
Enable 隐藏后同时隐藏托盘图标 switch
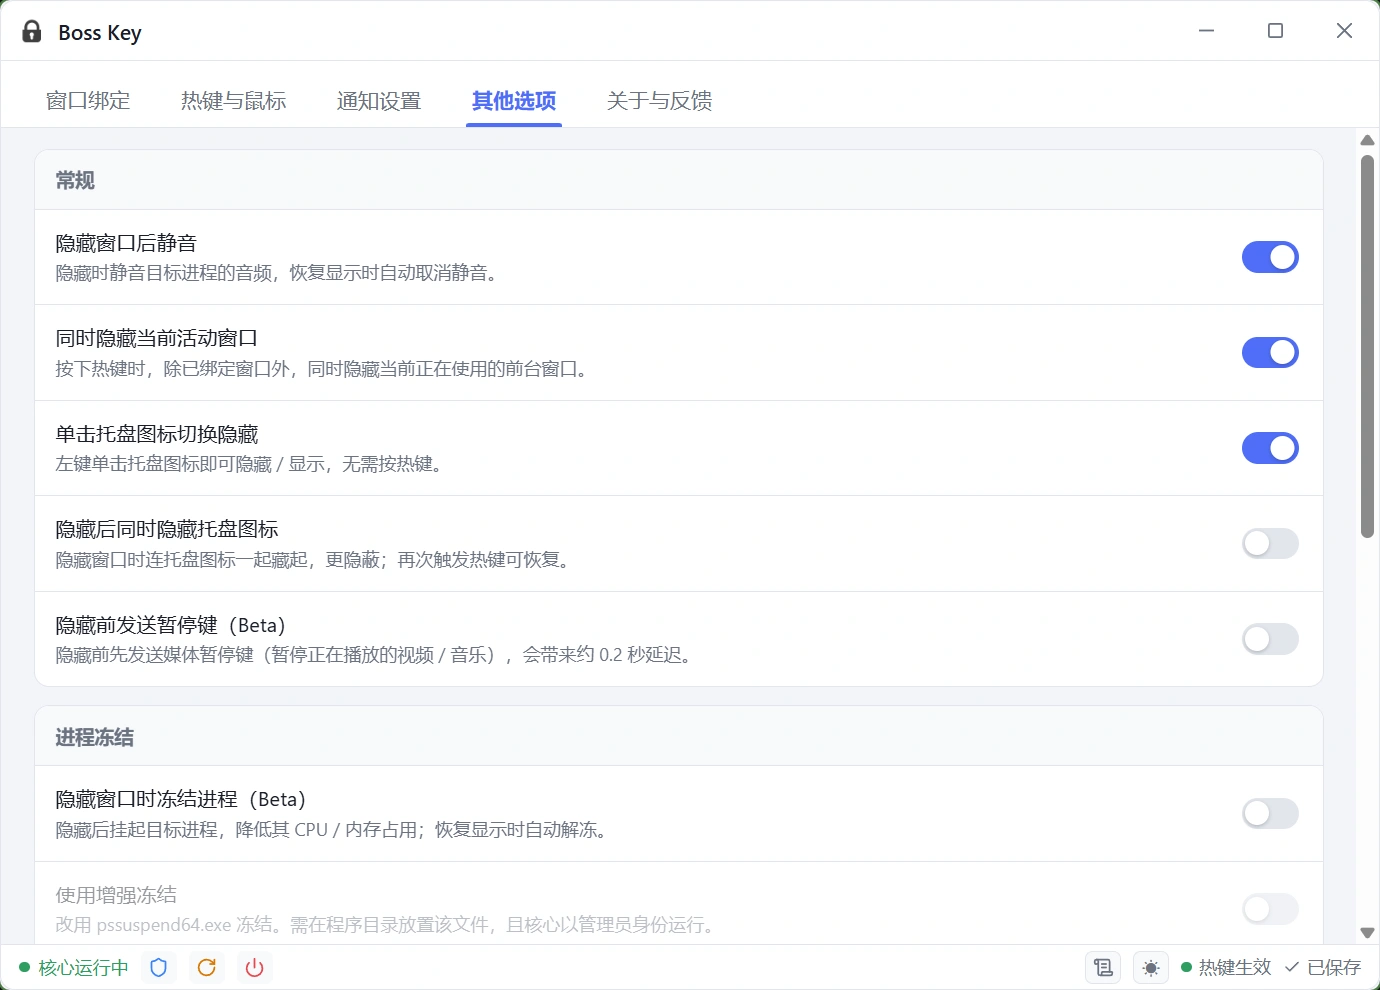click(x=1270, y=543)
